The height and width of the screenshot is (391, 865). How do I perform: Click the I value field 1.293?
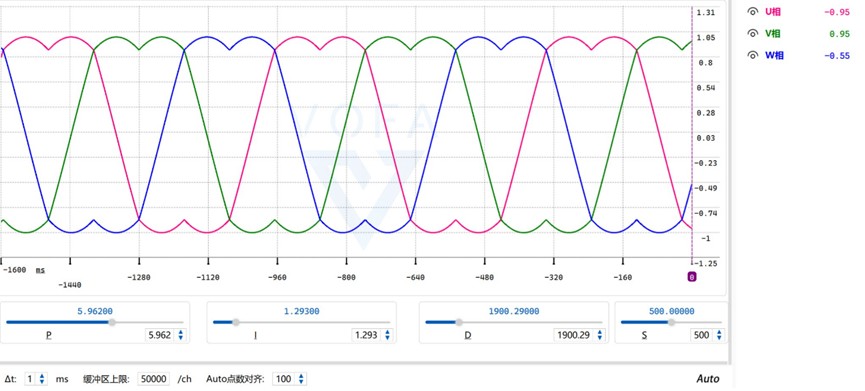pyautogui.click(x=367, y=335)
